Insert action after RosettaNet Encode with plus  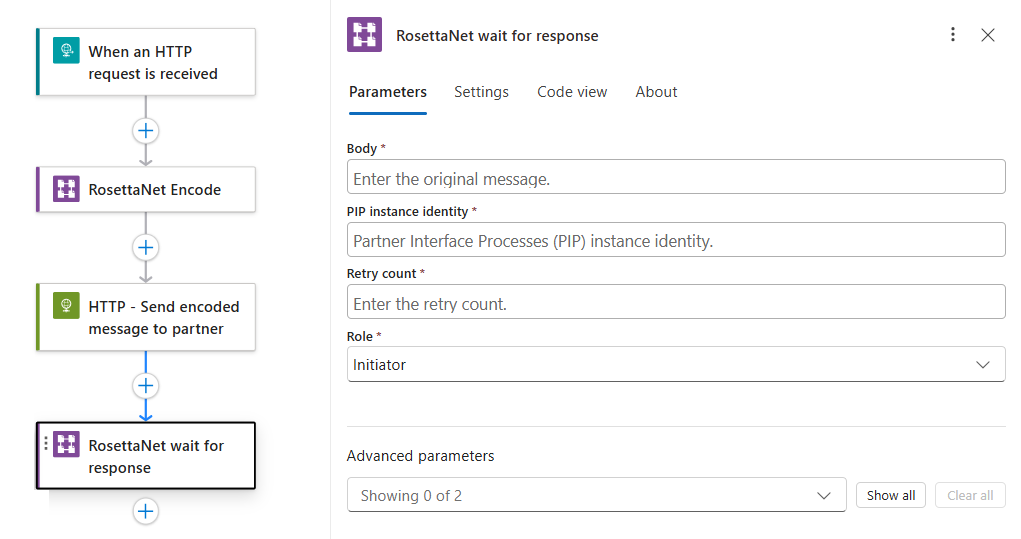(146, 247)
